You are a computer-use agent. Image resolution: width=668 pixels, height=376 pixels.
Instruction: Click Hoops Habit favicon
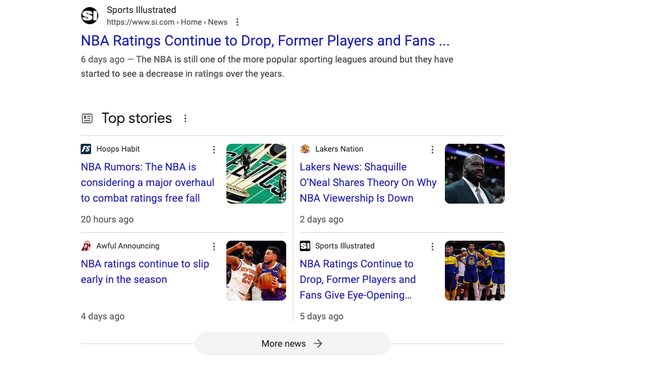[x=86, y=149]
